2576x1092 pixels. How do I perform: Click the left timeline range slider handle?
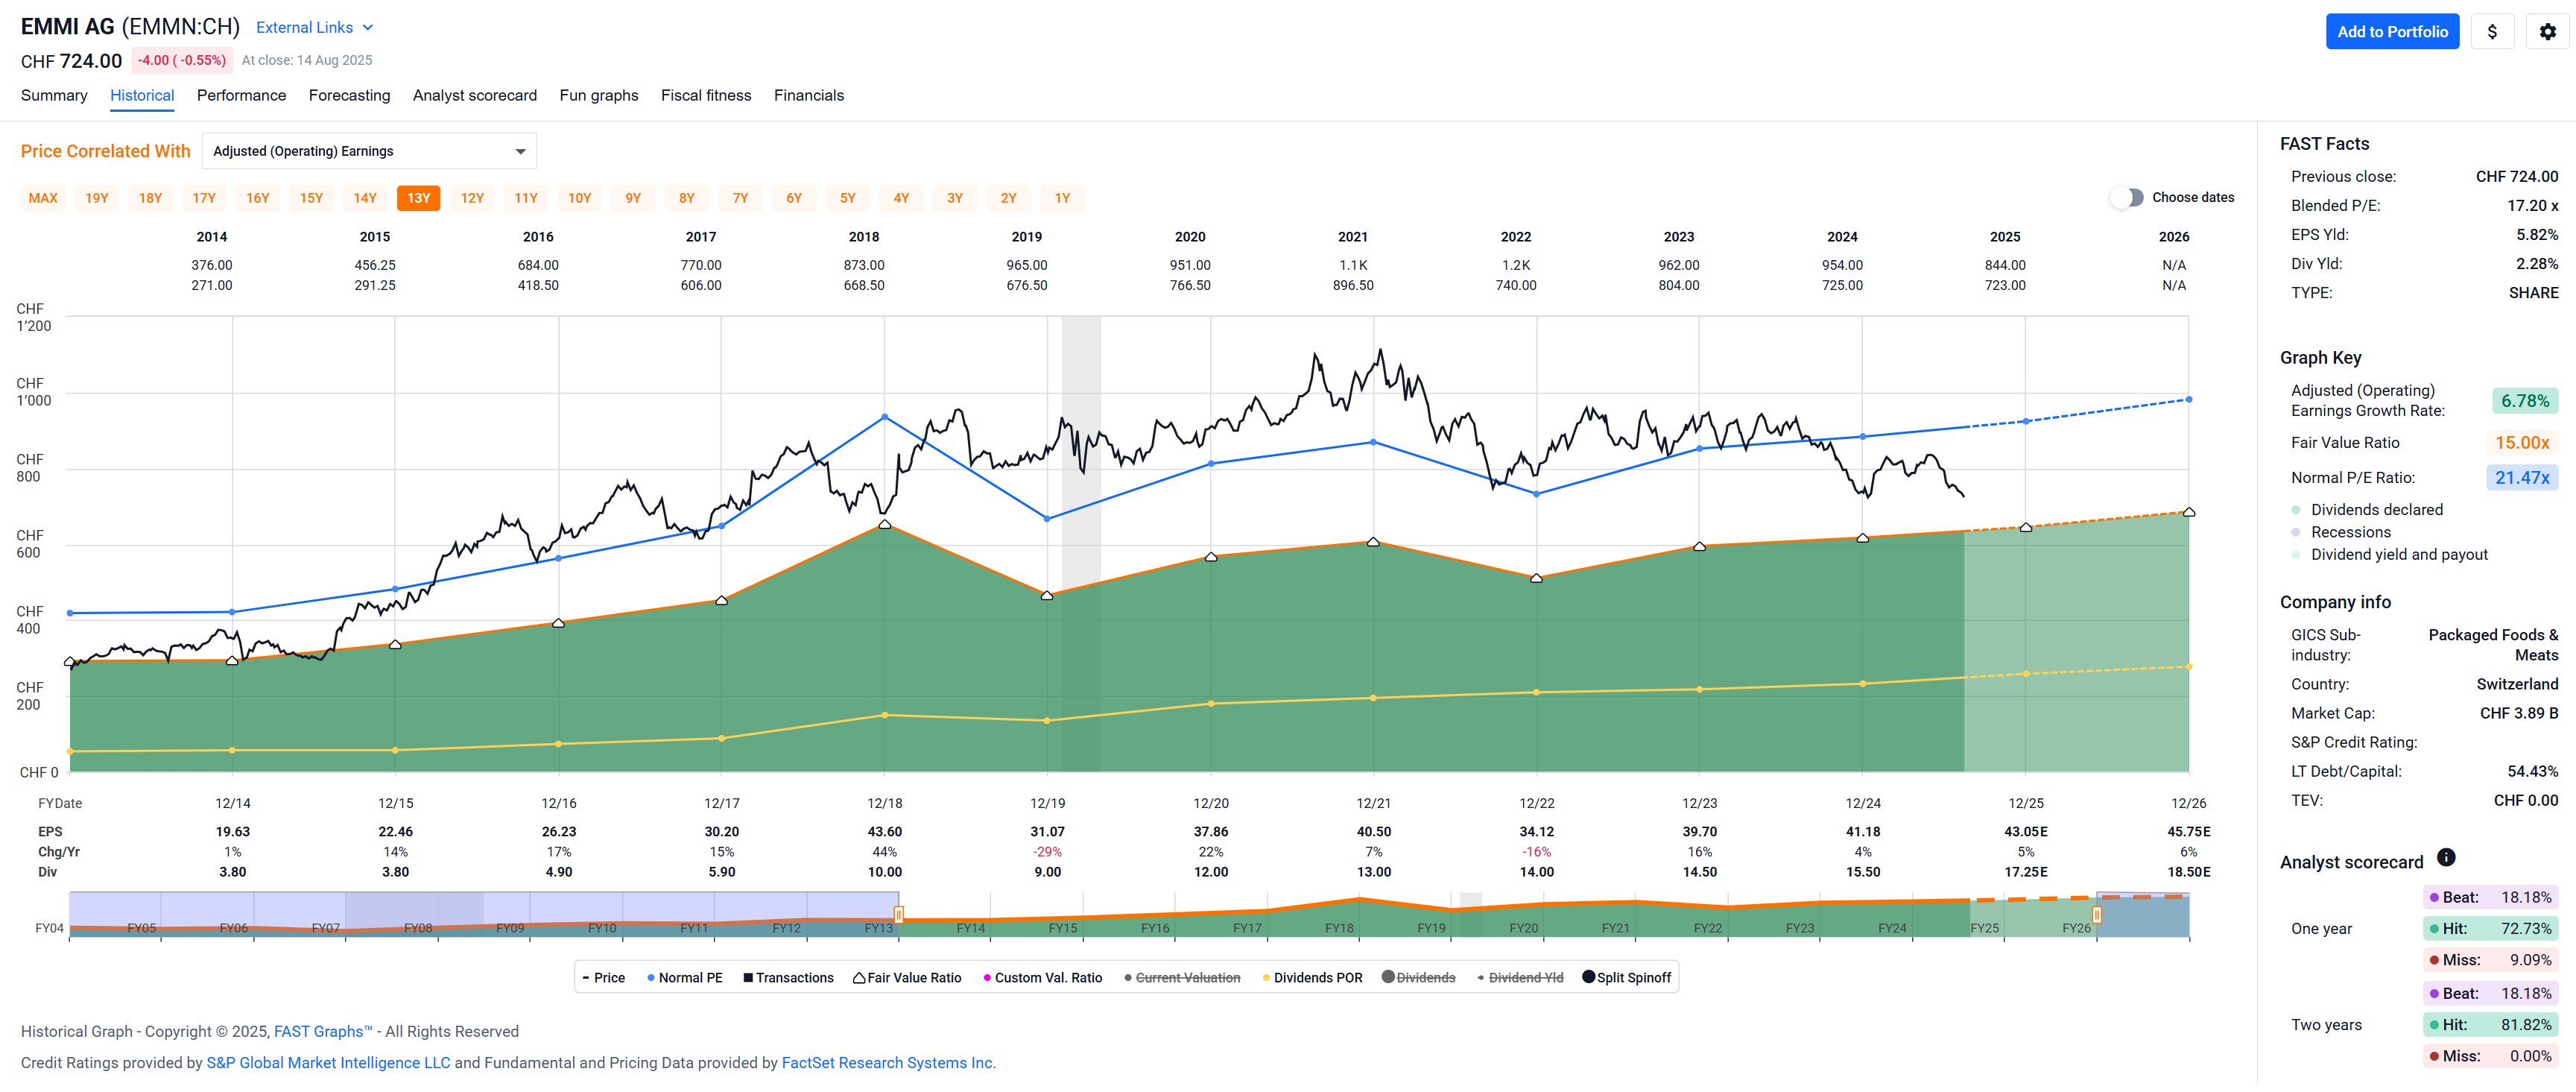coord(898,914)
